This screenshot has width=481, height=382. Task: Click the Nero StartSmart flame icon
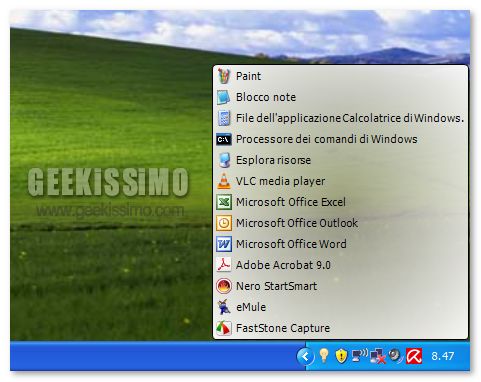coord(224,286)
